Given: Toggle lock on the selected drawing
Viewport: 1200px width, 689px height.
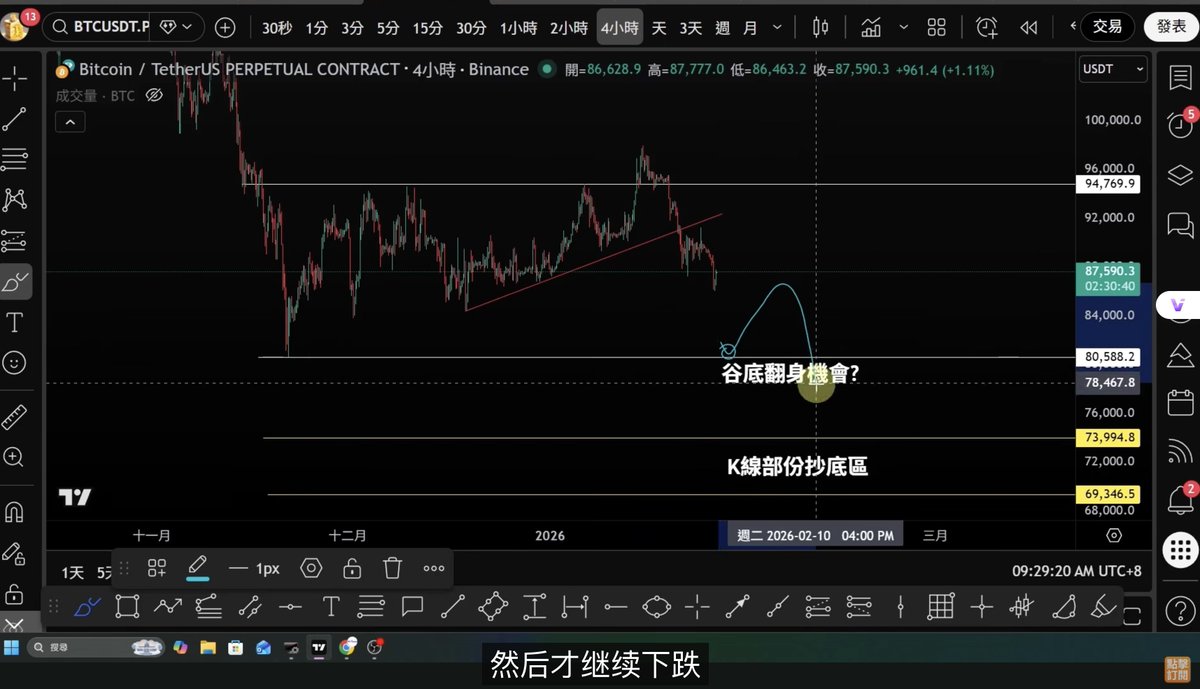Looking at the screenshot, I should tap(352, 568).
